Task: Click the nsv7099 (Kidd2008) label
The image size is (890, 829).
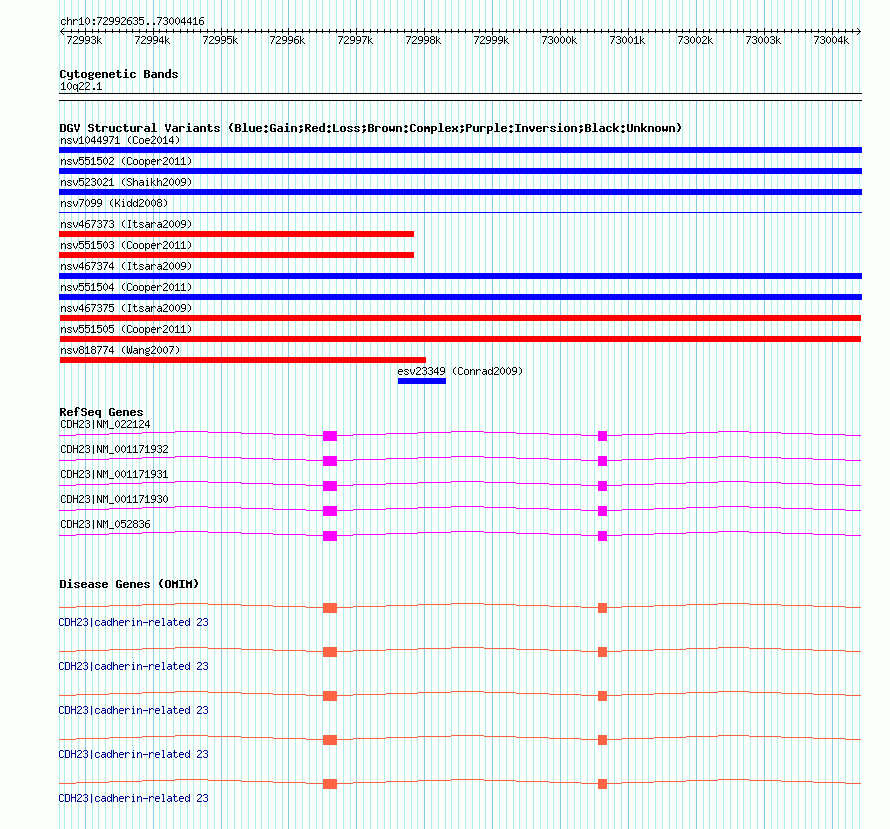Action: point(114,203)
